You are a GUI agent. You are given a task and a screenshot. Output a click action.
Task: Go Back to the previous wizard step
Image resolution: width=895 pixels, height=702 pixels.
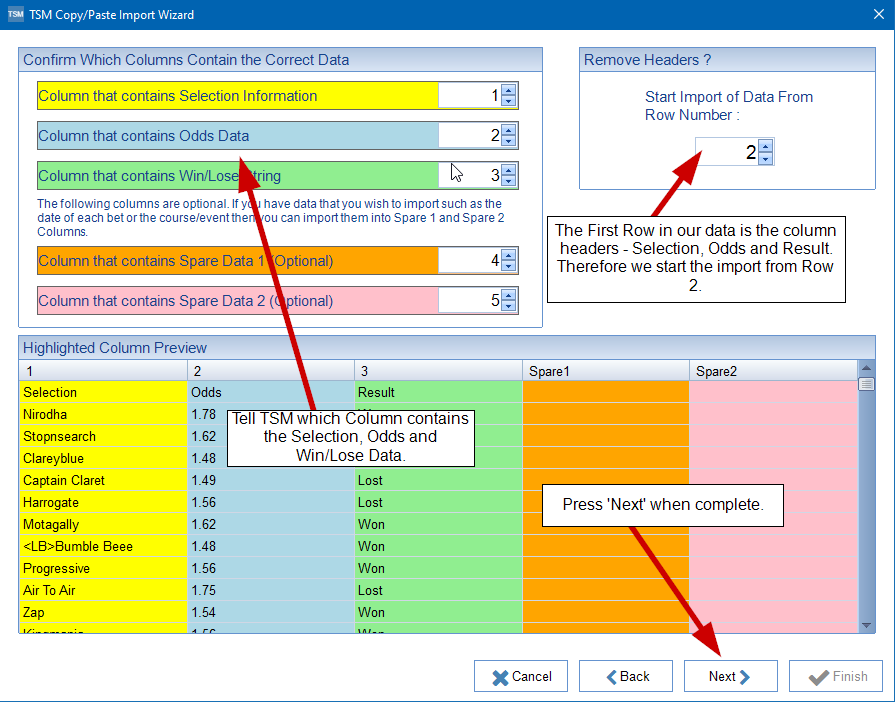626,676
